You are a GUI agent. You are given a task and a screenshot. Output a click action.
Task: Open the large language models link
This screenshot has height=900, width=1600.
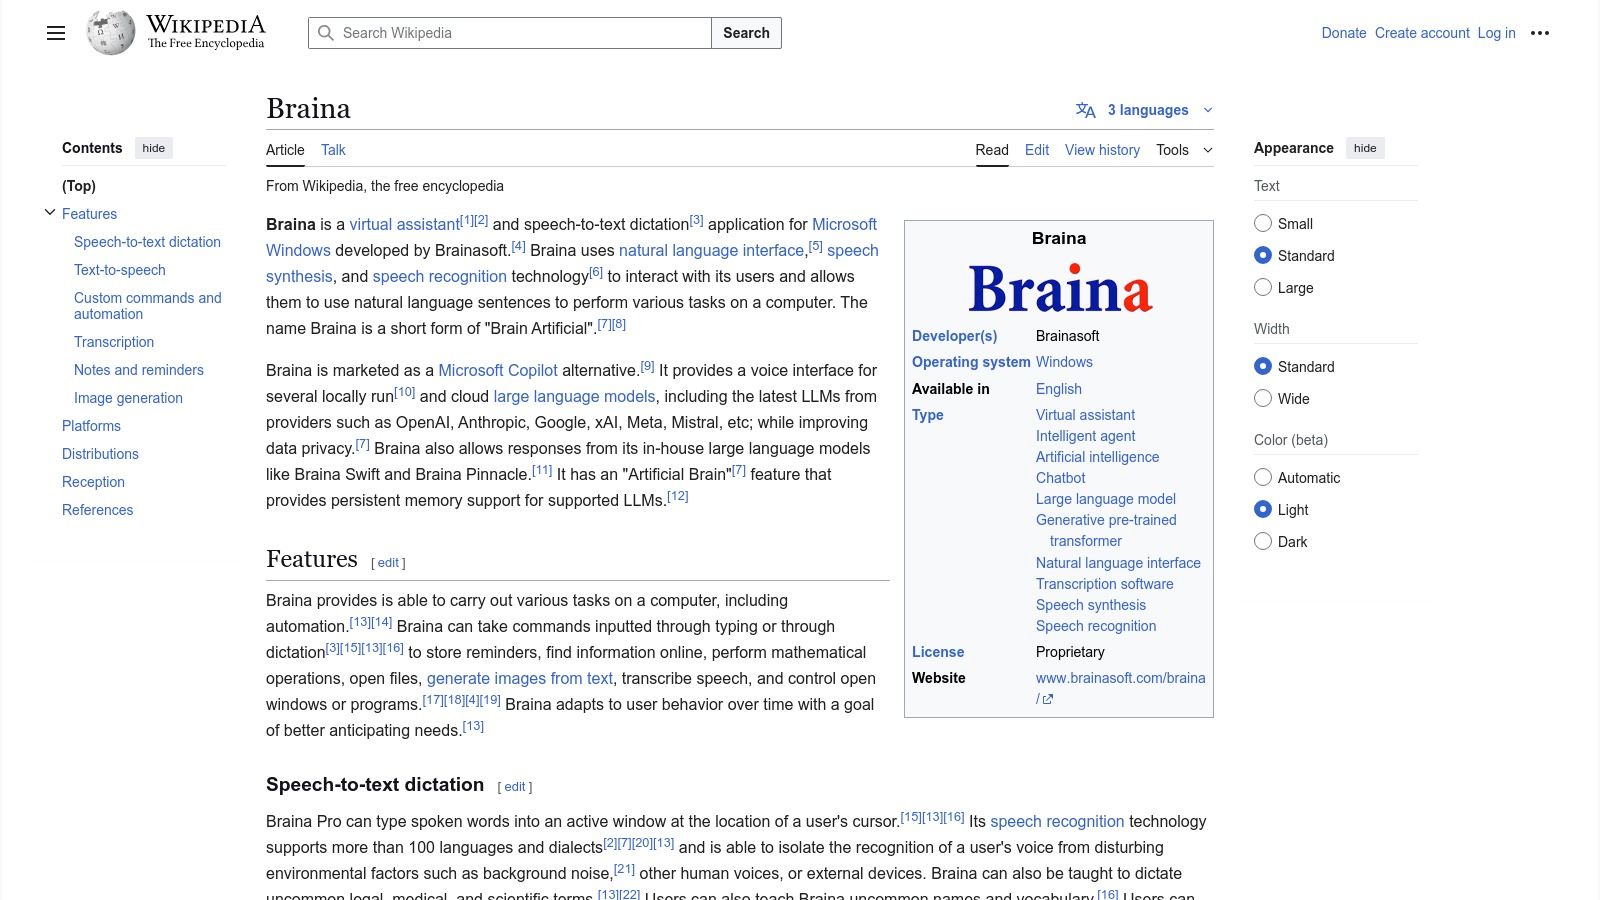(574, 397)
